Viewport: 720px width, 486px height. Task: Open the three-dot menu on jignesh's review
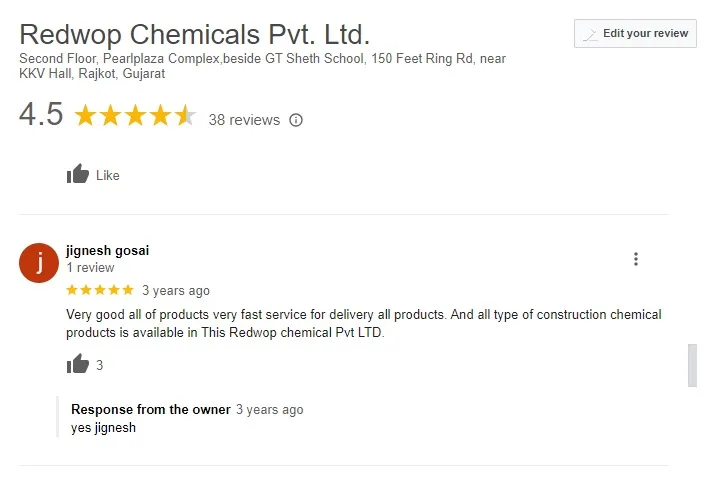(636, 259)
